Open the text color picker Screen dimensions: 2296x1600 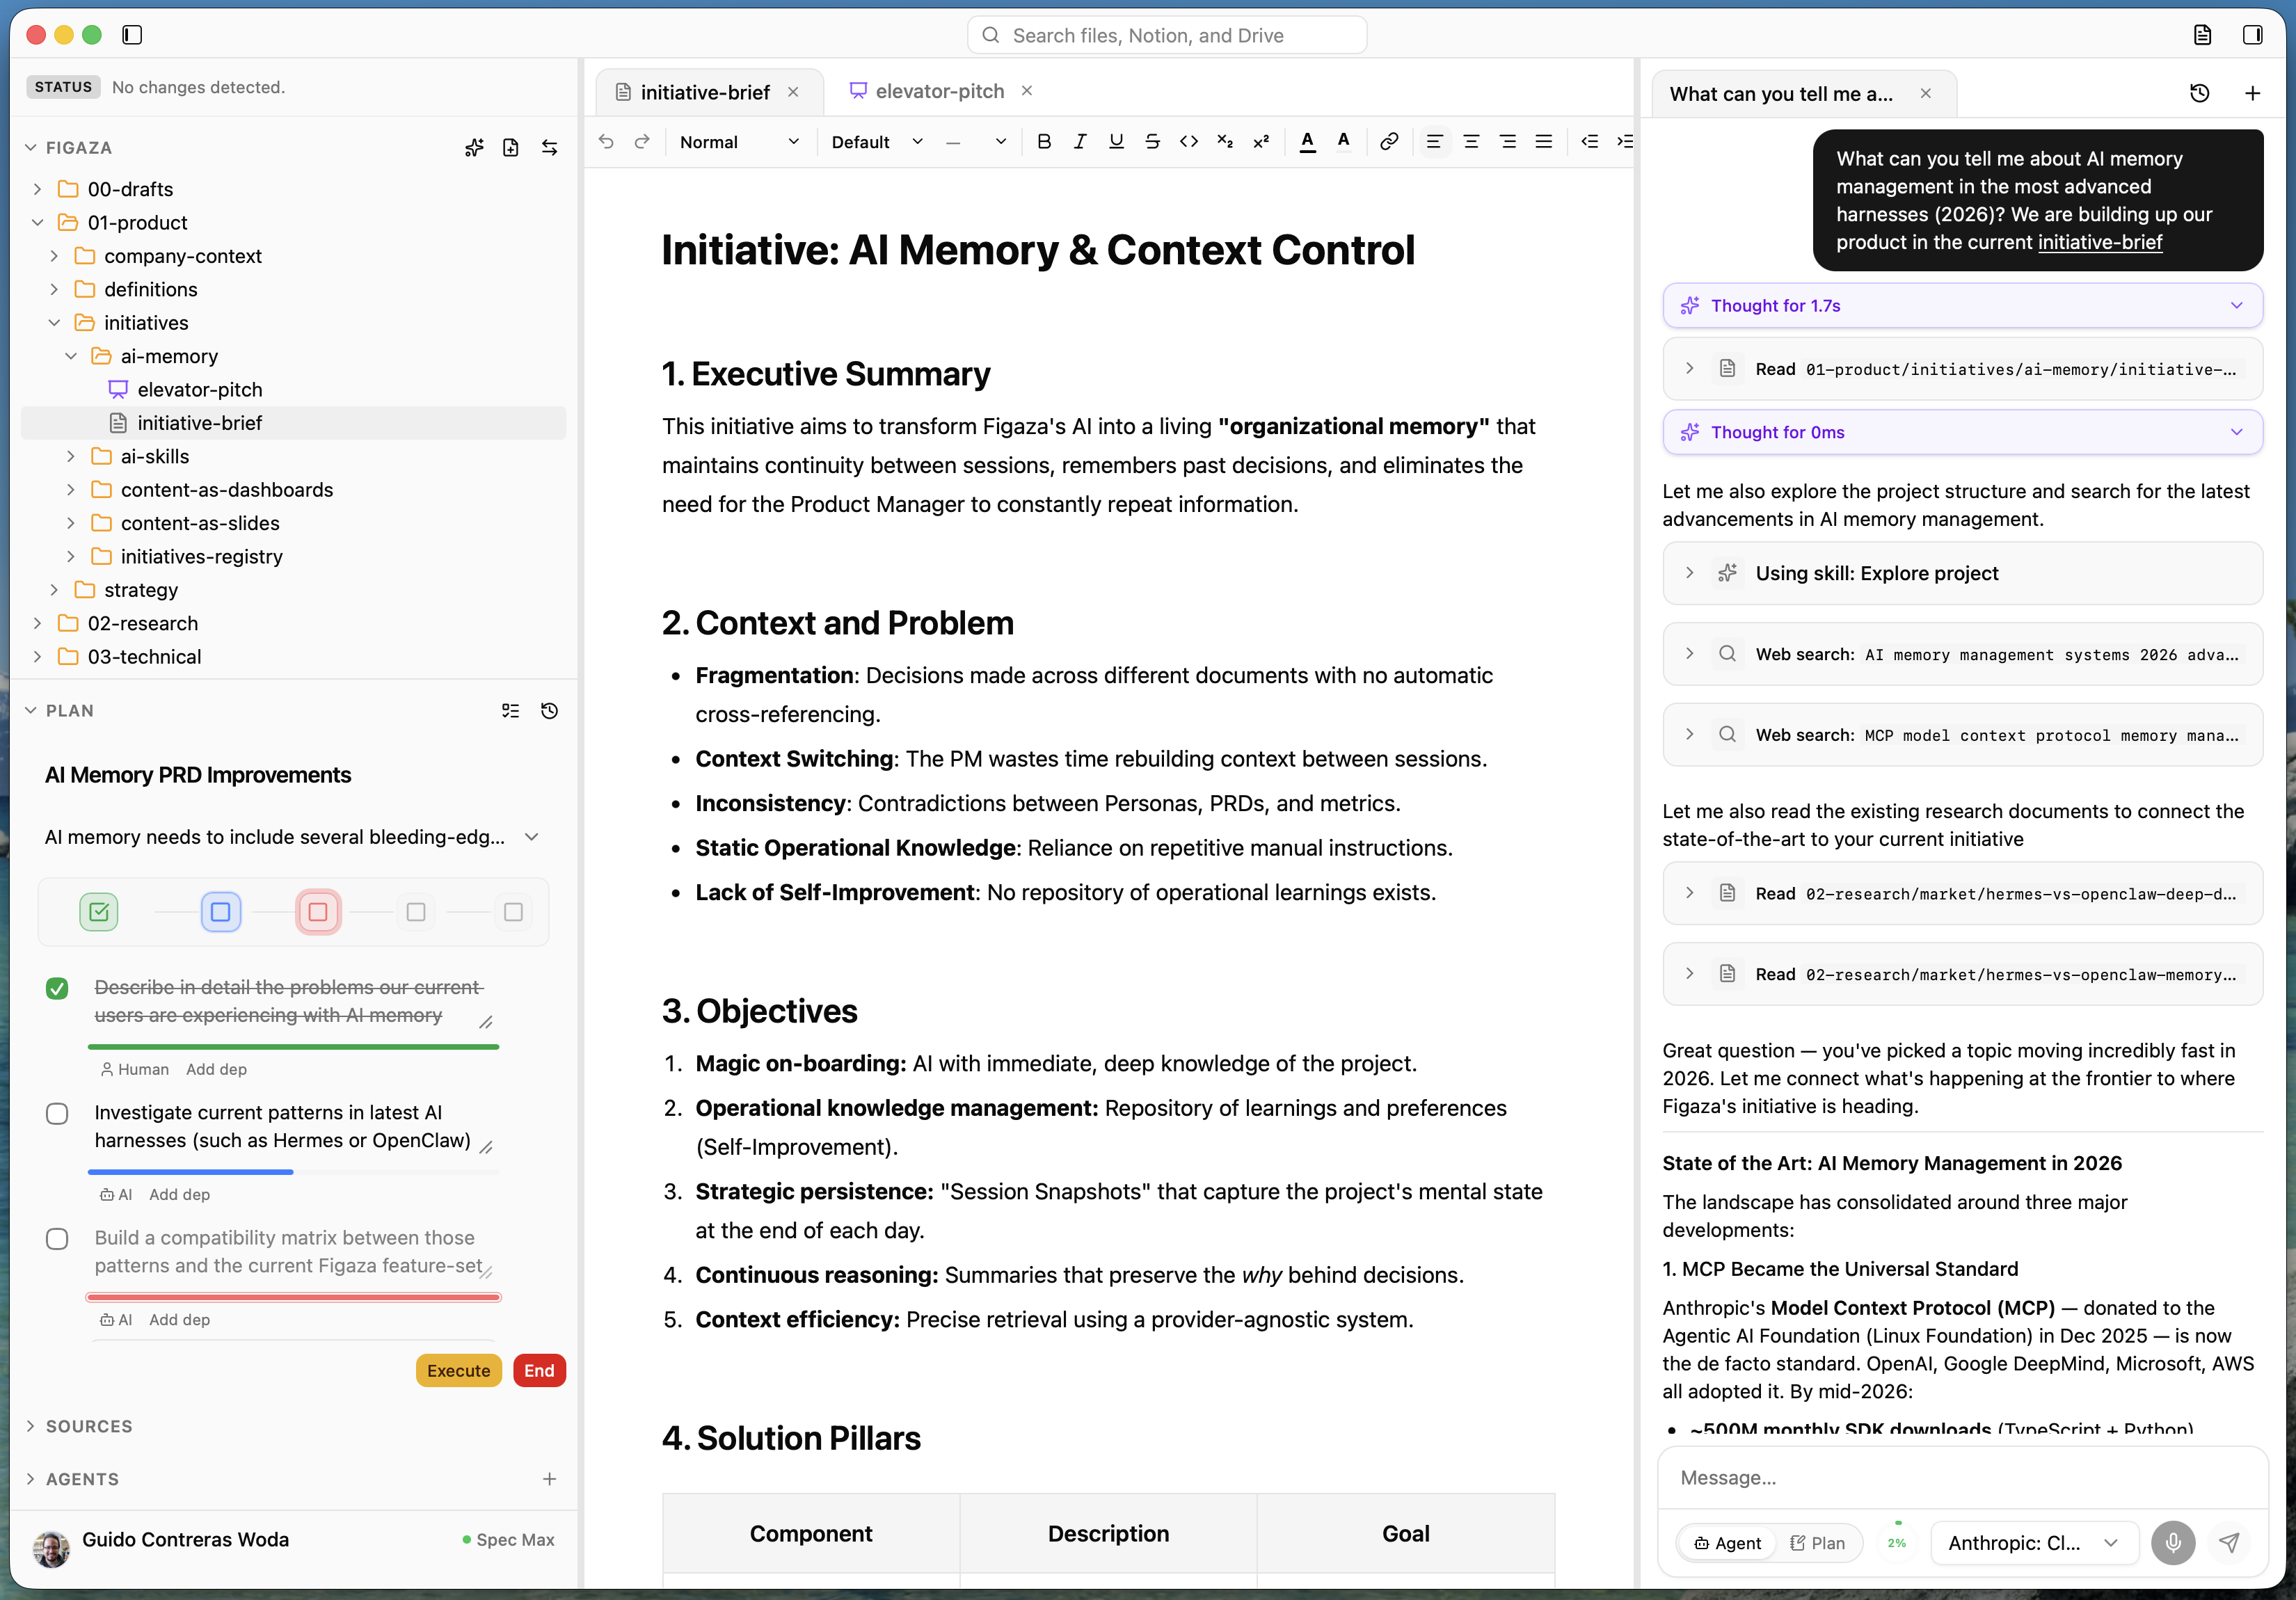click(1307, 142)
